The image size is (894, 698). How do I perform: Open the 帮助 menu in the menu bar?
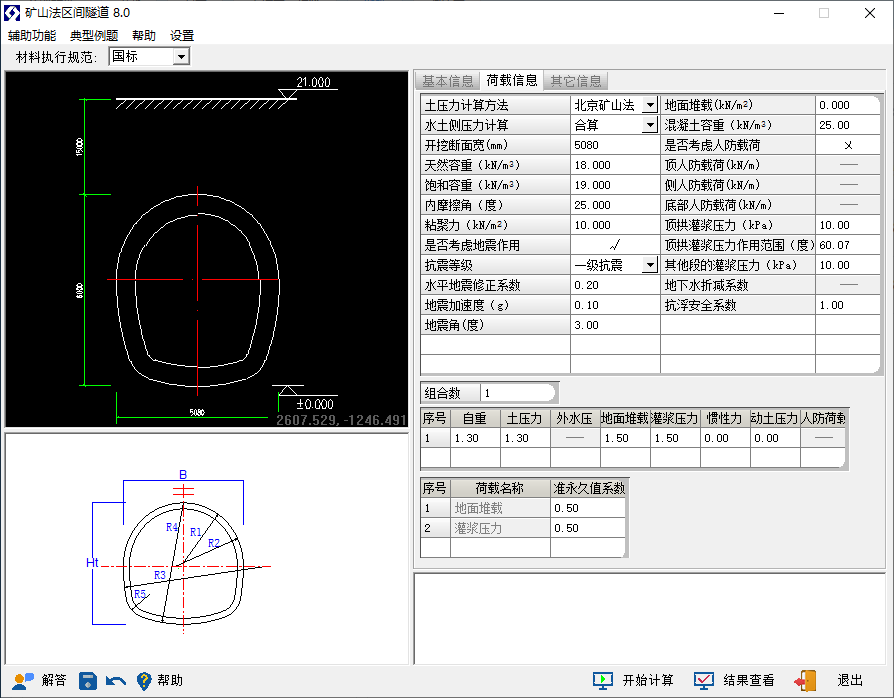[144, 35]
